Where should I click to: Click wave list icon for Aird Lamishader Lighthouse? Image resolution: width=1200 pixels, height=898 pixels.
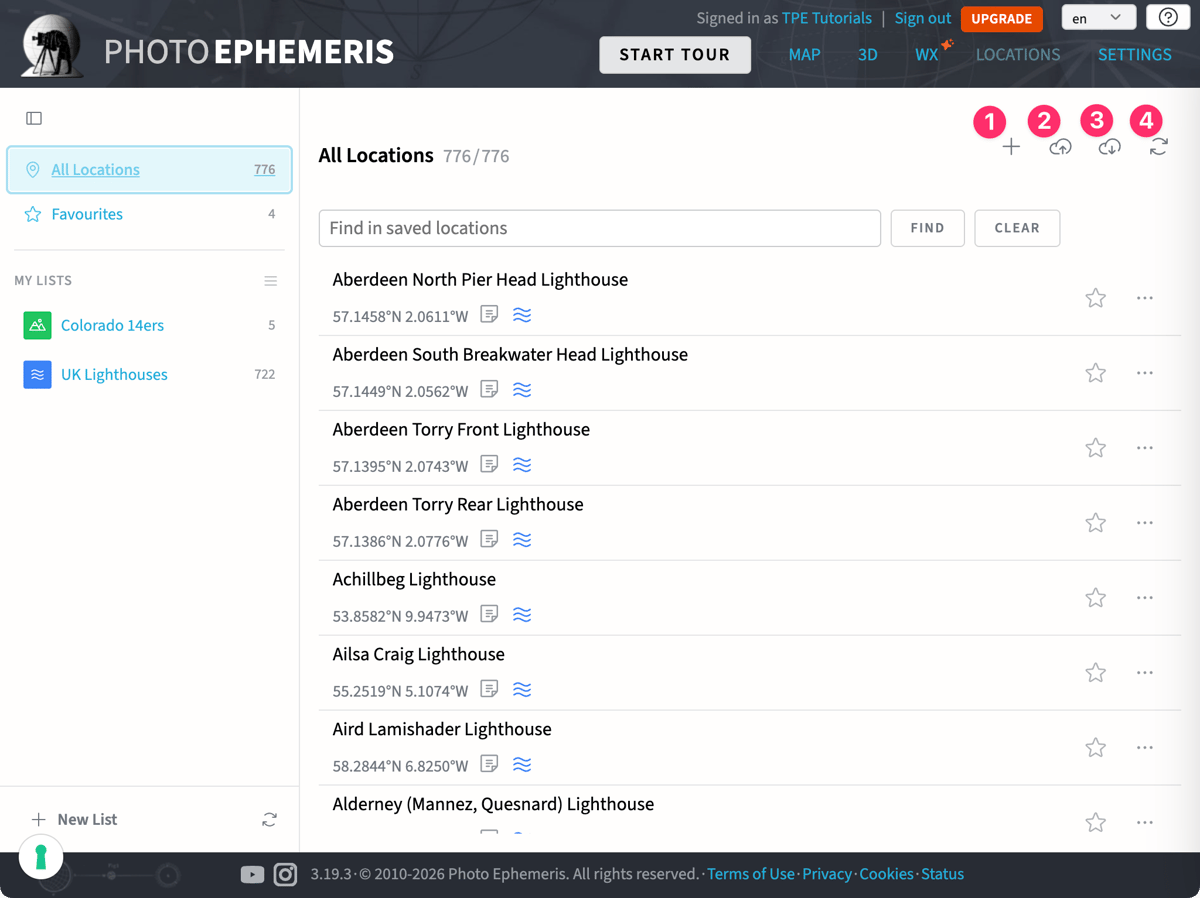[x=522, y=765]
